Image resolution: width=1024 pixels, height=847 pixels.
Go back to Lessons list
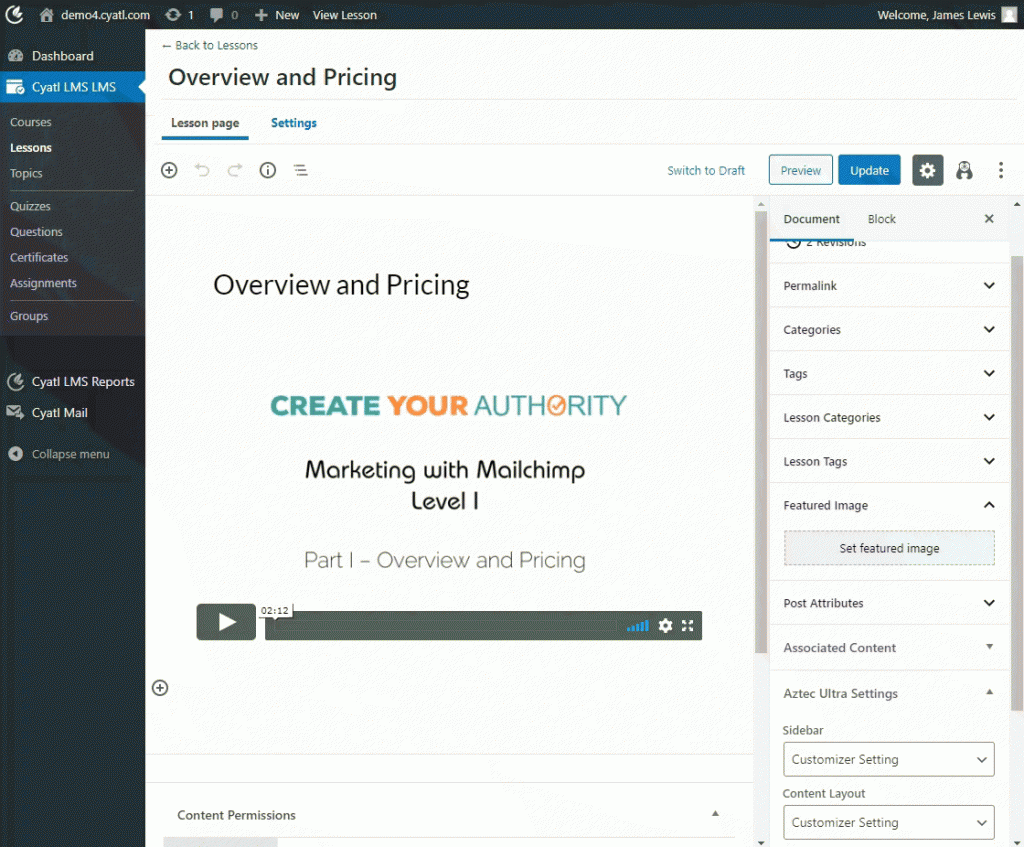210,45
